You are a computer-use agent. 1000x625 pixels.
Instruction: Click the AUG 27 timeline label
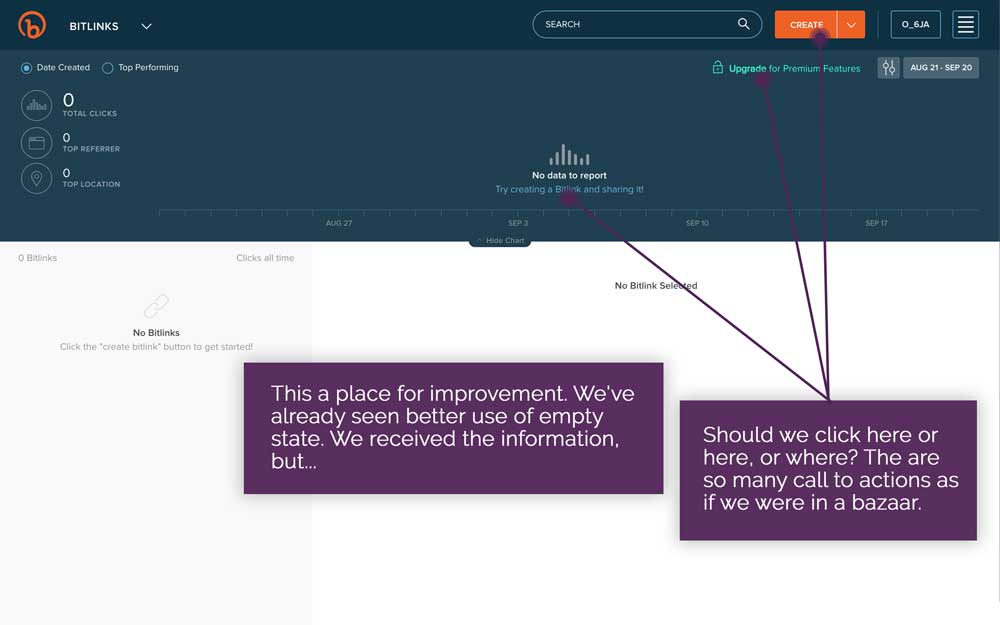pyautogui.click(x=339, y=223)
